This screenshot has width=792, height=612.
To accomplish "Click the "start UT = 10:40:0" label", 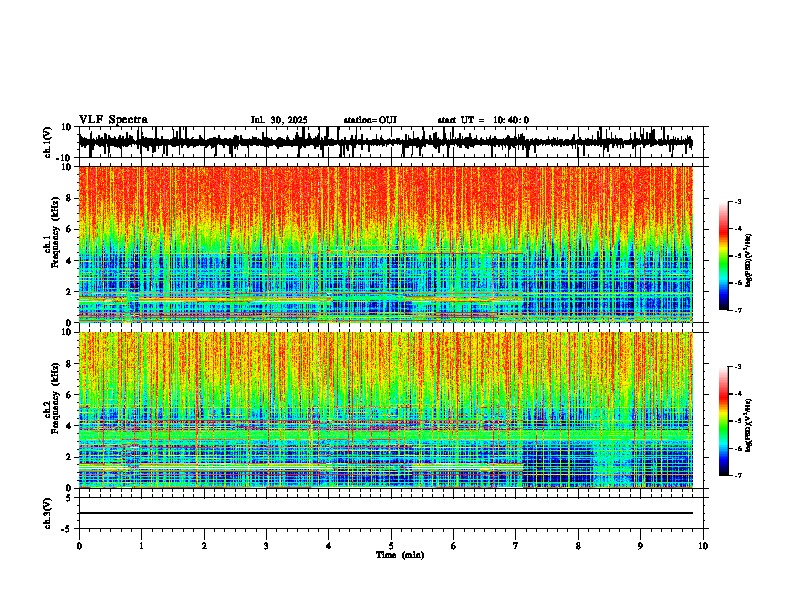I will [483, 120].
